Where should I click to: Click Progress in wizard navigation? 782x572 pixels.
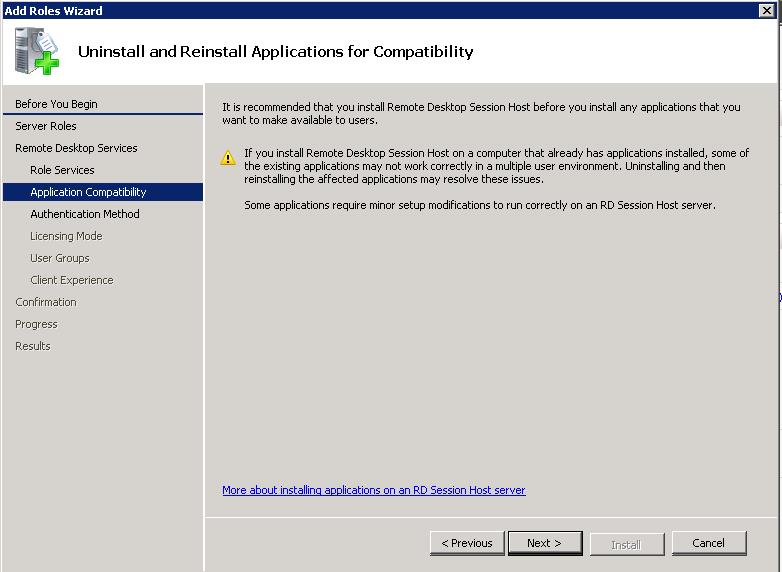(36, 324)
